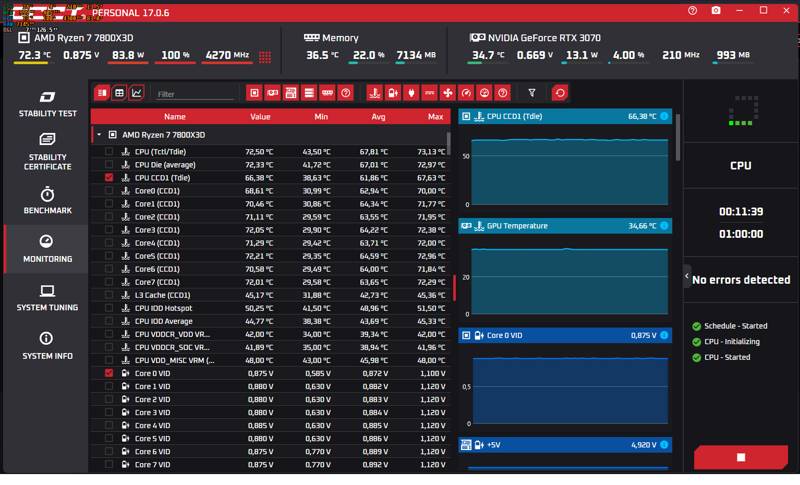
Task: Uncheck the Core 0 VID checkbox
Action: [109, 373]
